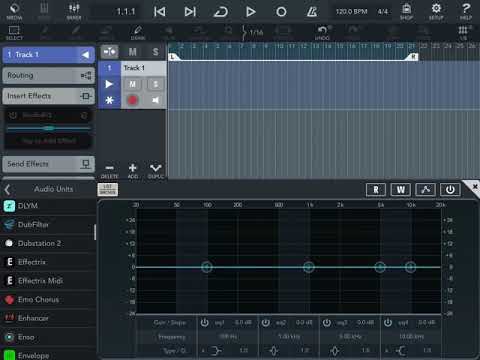The width and height of the screenshot is (480, 360).
Task: Delete the selected track
Action: [109, 171]
